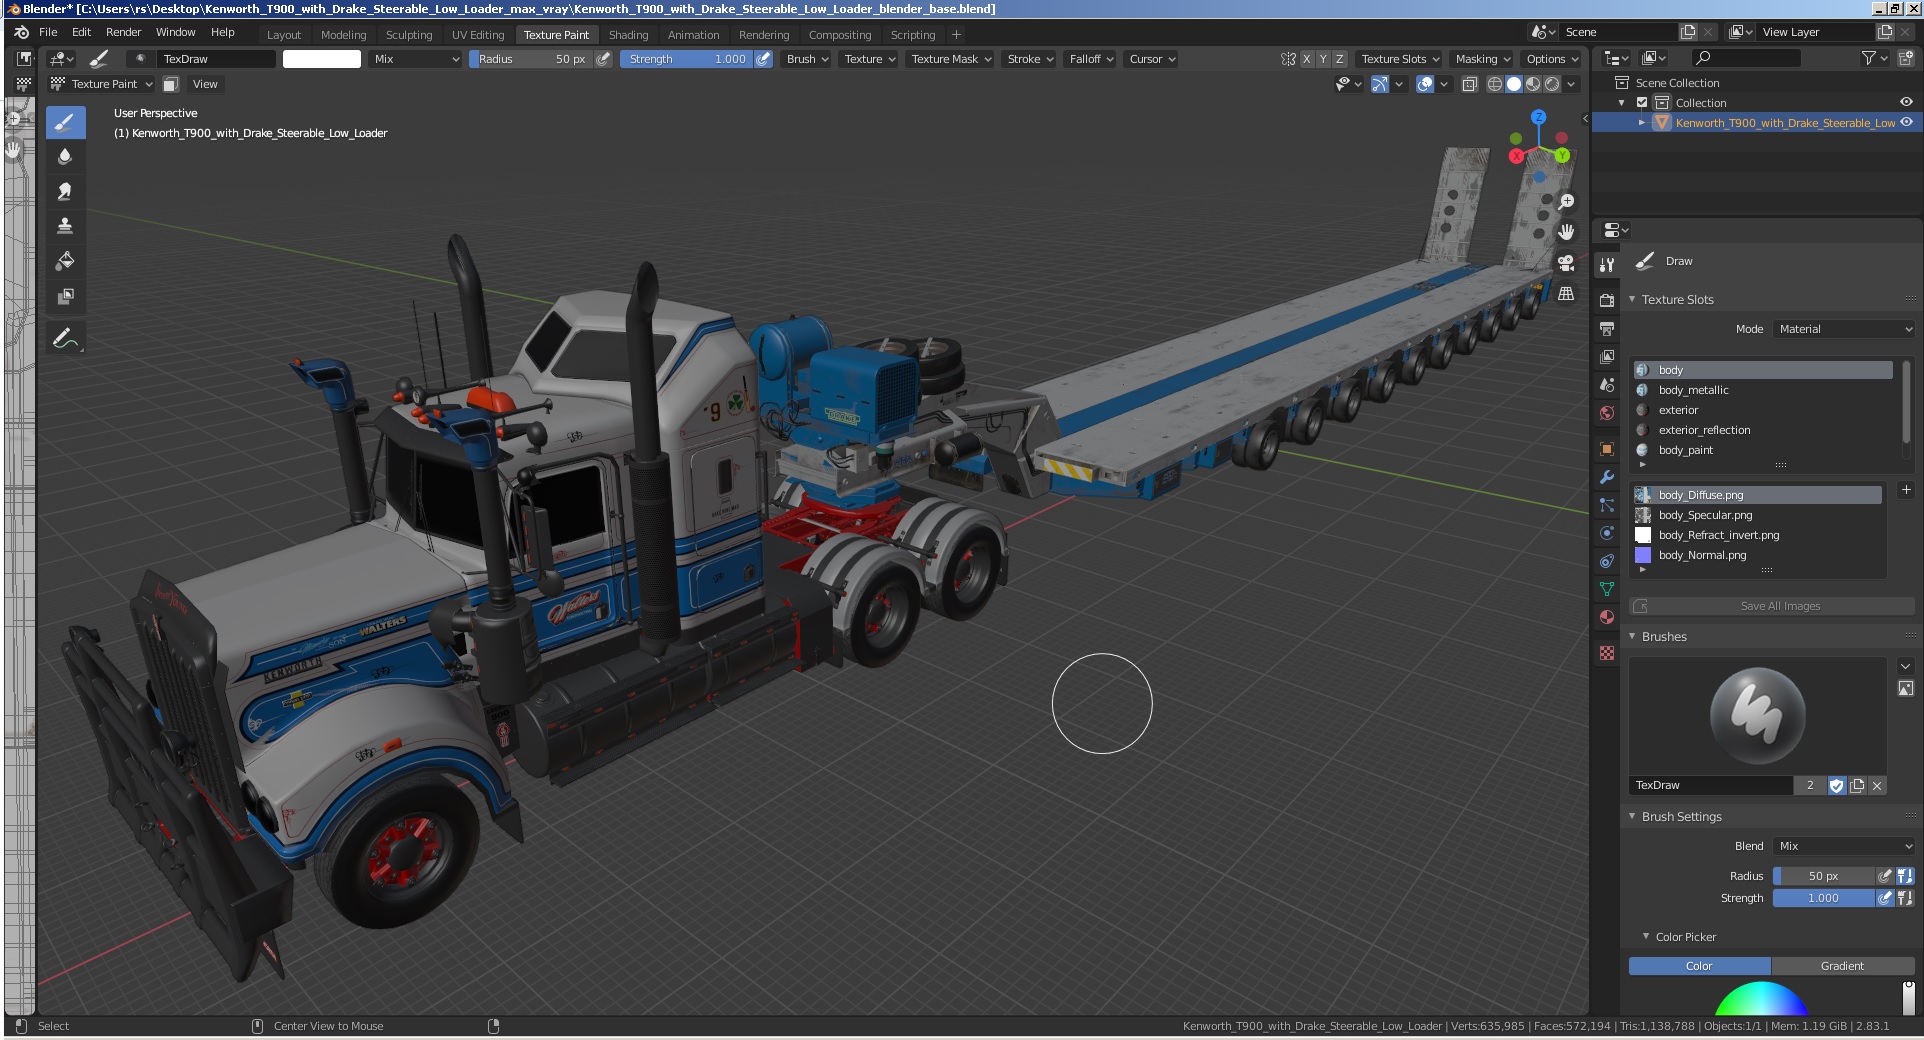This screenshot has width=1924, height=1040.
Task: Switch color picker to Gradient
Action: [x=1842, y=966]
